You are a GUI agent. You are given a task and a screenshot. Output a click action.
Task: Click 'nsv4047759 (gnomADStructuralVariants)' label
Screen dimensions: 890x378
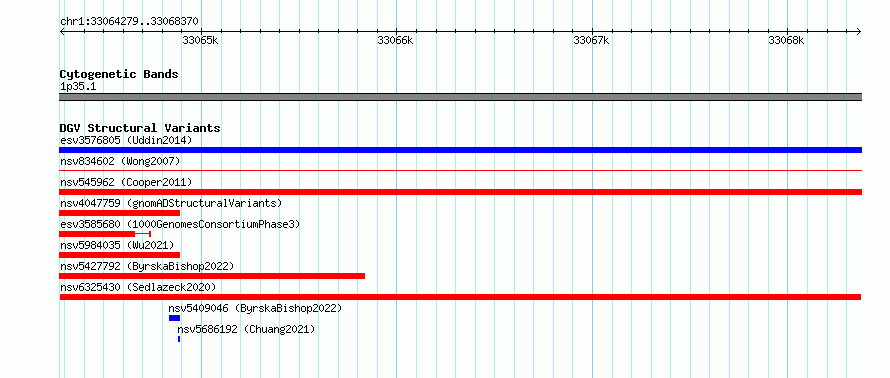pos(171,203)
